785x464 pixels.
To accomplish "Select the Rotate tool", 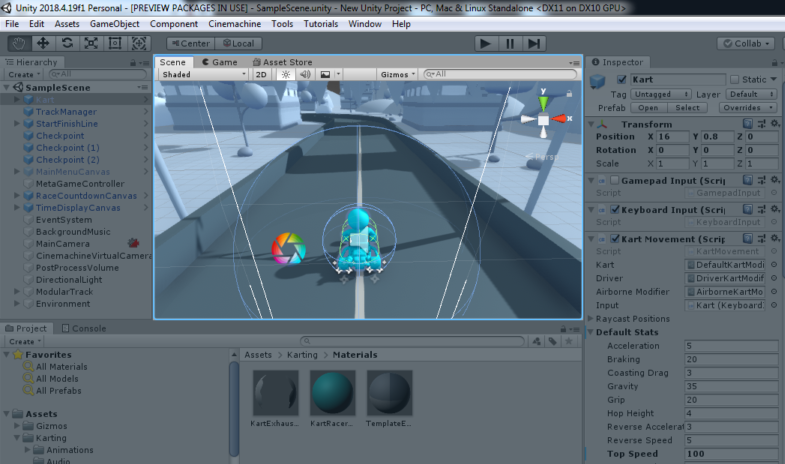I will 67,44.
